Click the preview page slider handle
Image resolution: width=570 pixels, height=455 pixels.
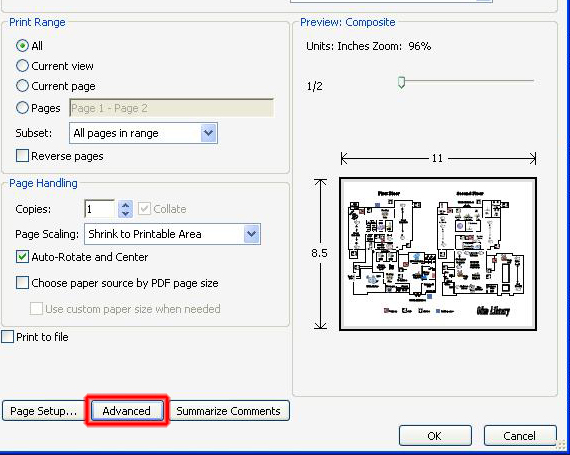coord(401,82)
